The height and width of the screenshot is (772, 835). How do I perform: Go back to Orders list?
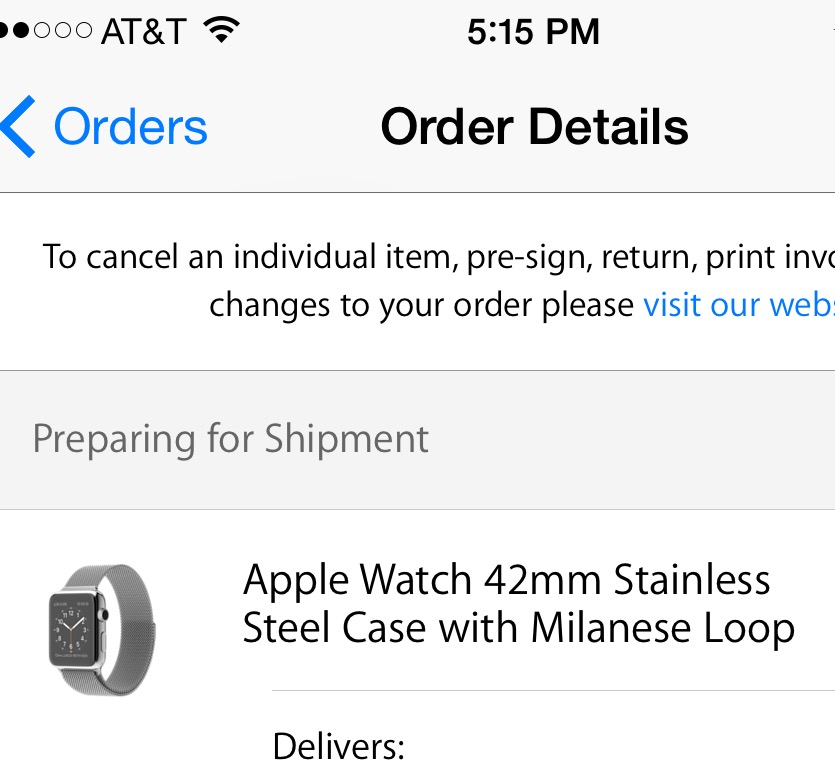[130, 127]
